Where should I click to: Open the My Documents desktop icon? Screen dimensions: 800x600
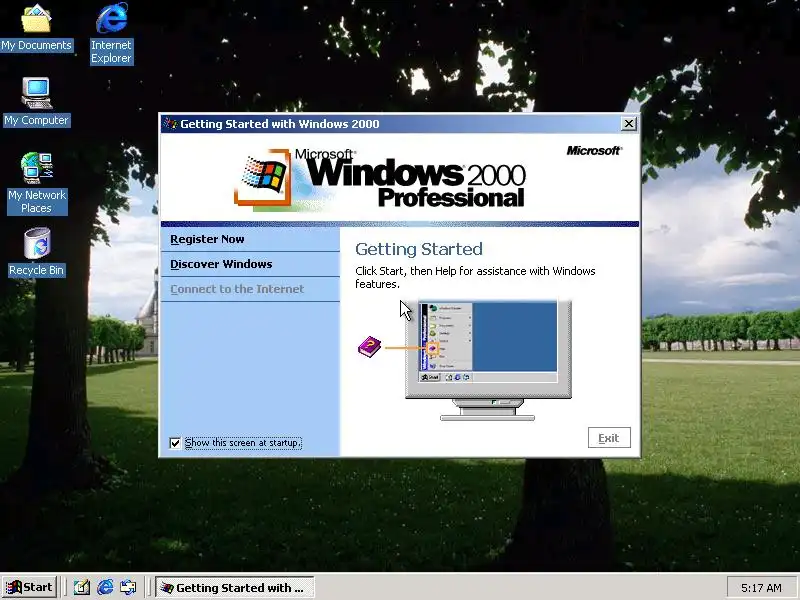[x=36, y=29]
